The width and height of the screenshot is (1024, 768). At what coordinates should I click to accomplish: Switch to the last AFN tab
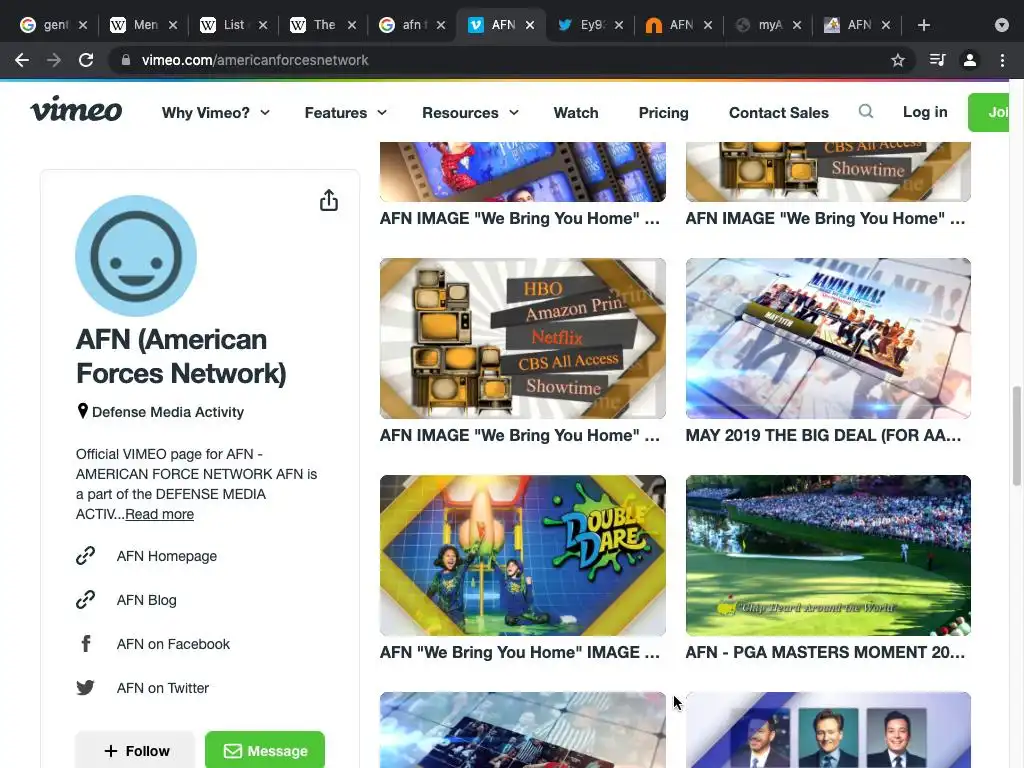coord(857,25)
